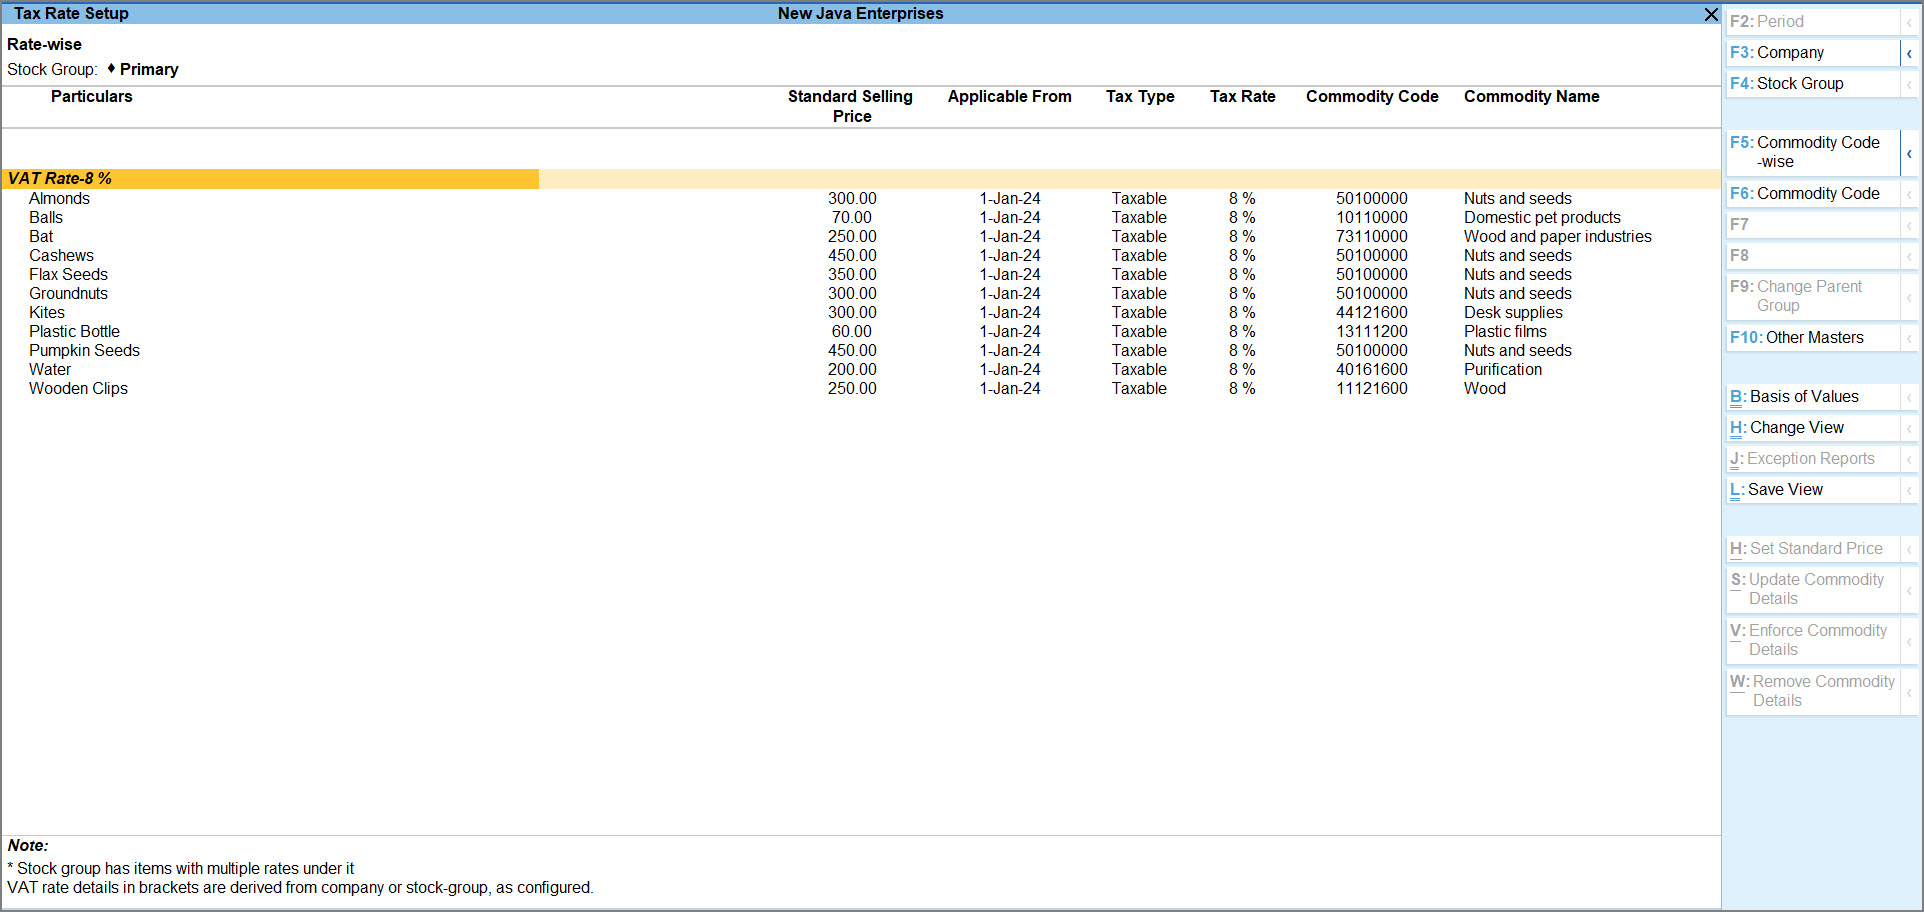Click the Particulars column header
Viewport: 1924px width, 912px height.
coord(91,96)
